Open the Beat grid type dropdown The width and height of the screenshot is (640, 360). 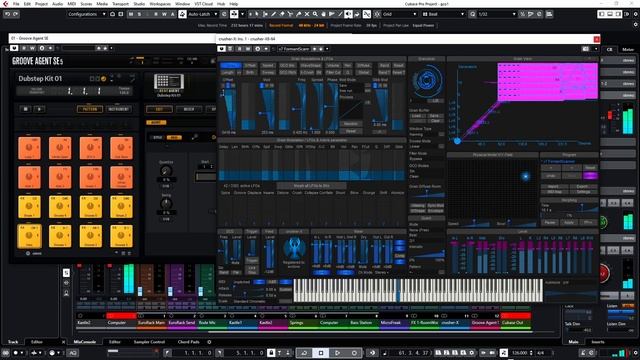click(x=443, y=14)
